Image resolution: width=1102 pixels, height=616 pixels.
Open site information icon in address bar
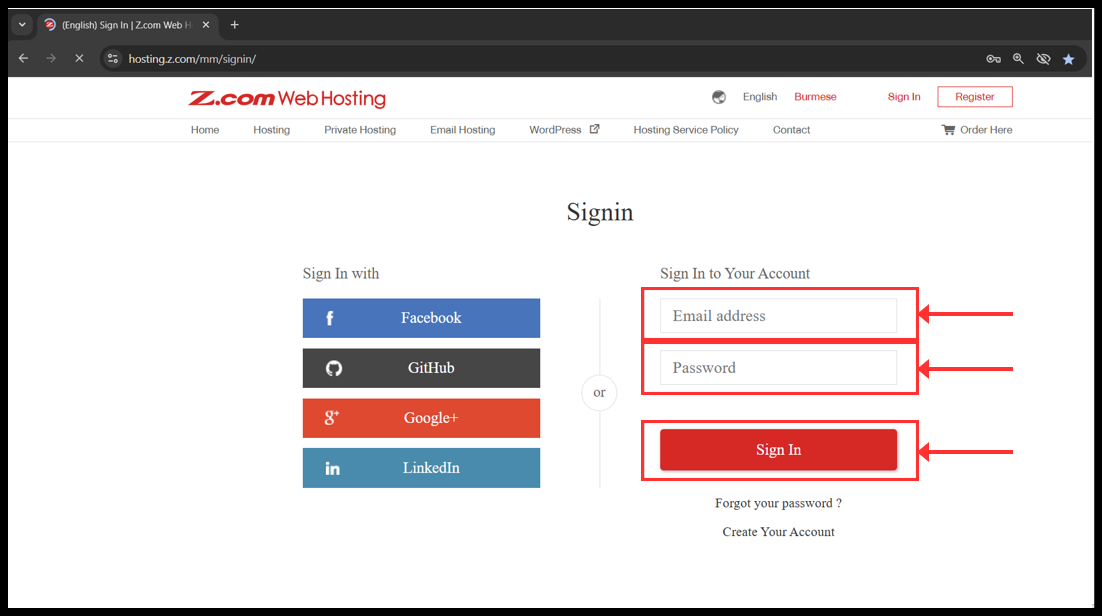(x=112, y=58)
